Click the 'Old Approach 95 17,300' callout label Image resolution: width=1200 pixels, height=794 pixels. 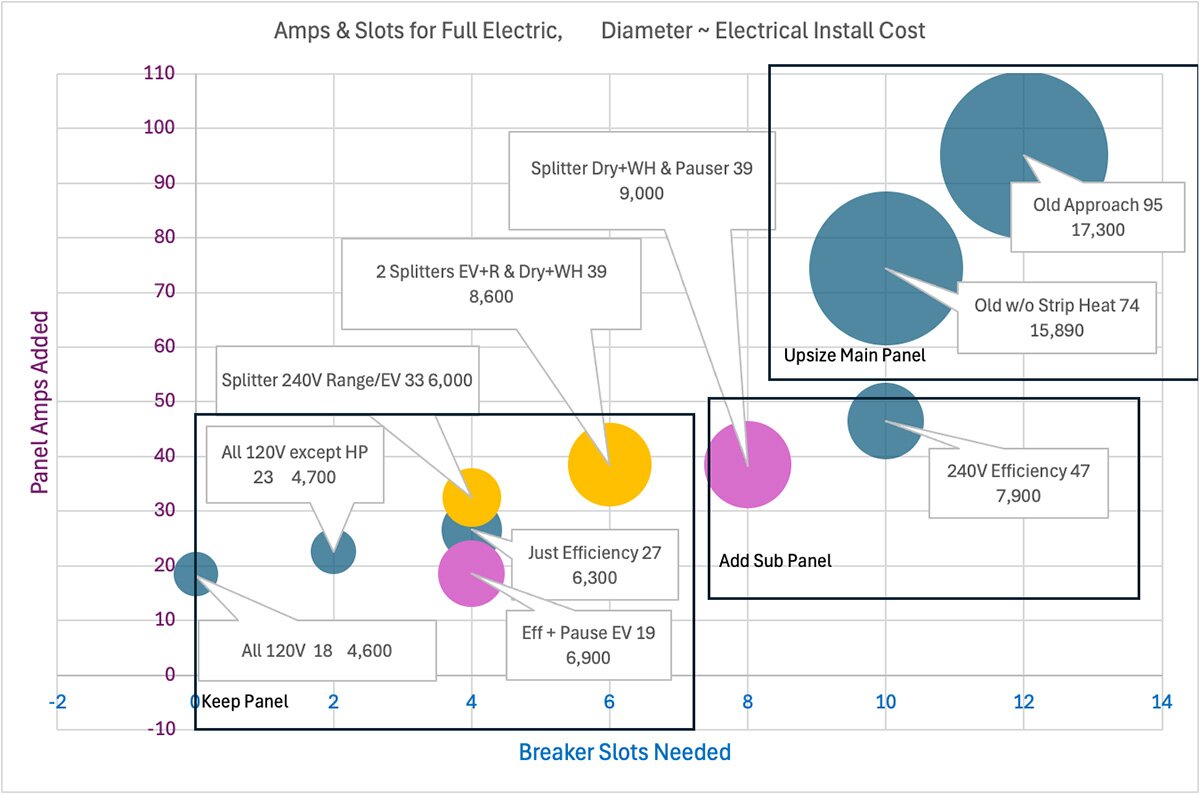(x=1097, y=217)
